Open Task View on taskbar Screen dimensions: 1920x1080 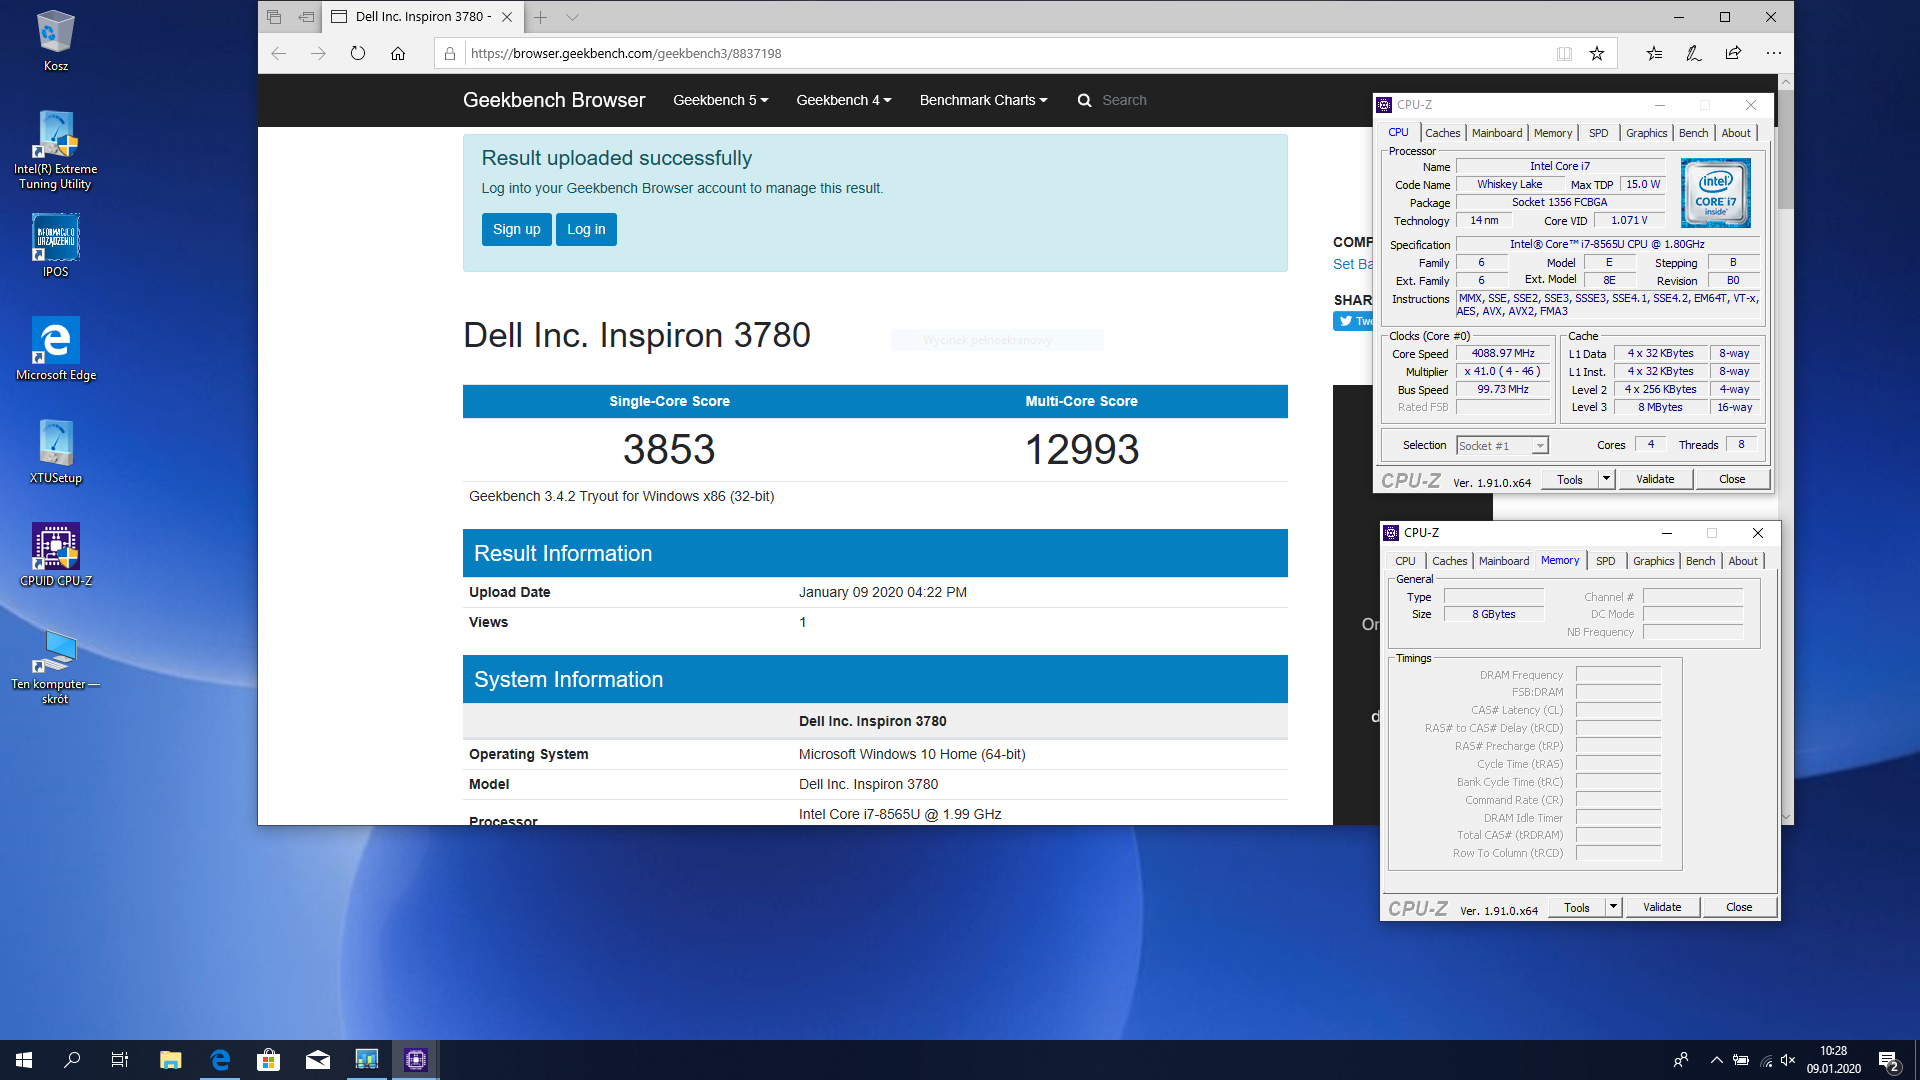click(x=120, y=1060)
